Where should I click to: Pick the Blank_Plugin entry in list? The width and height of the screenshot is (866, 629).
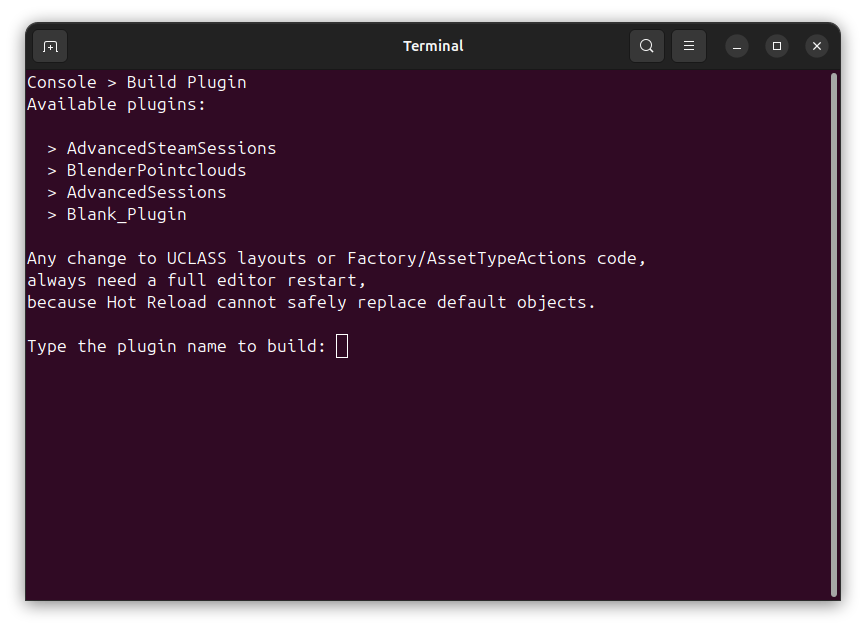pyautogui.click(x=126, y=214)
